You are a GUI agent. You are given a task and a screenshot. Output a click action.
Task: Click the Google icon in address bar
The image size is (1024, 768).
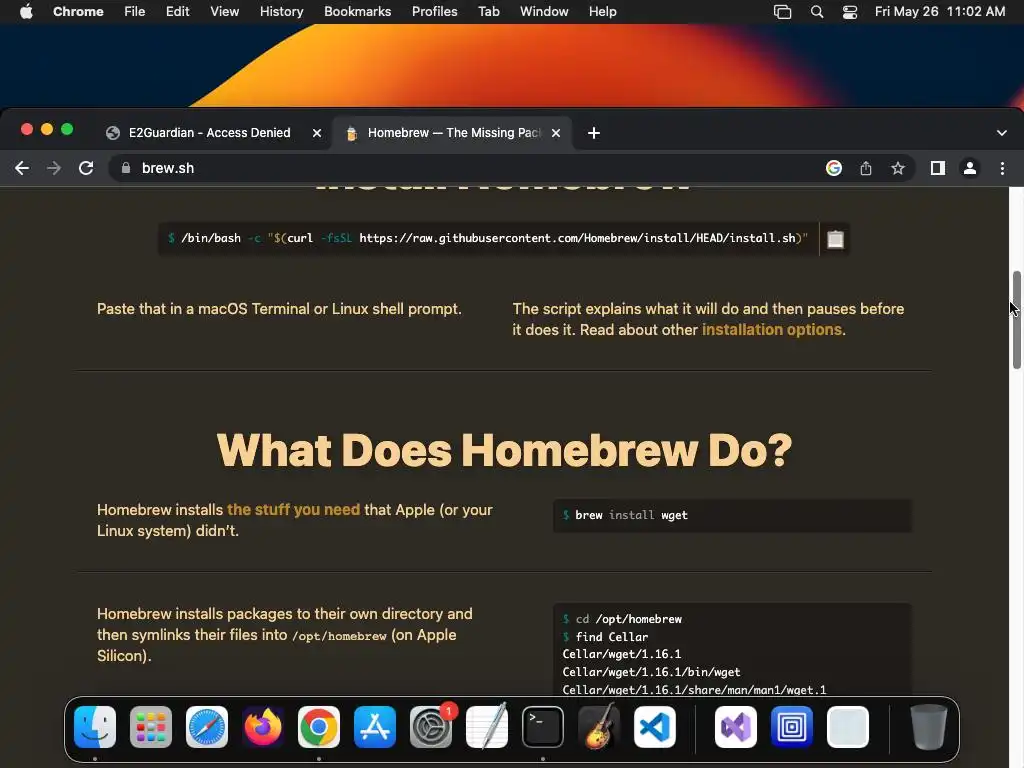click(834, 168)
